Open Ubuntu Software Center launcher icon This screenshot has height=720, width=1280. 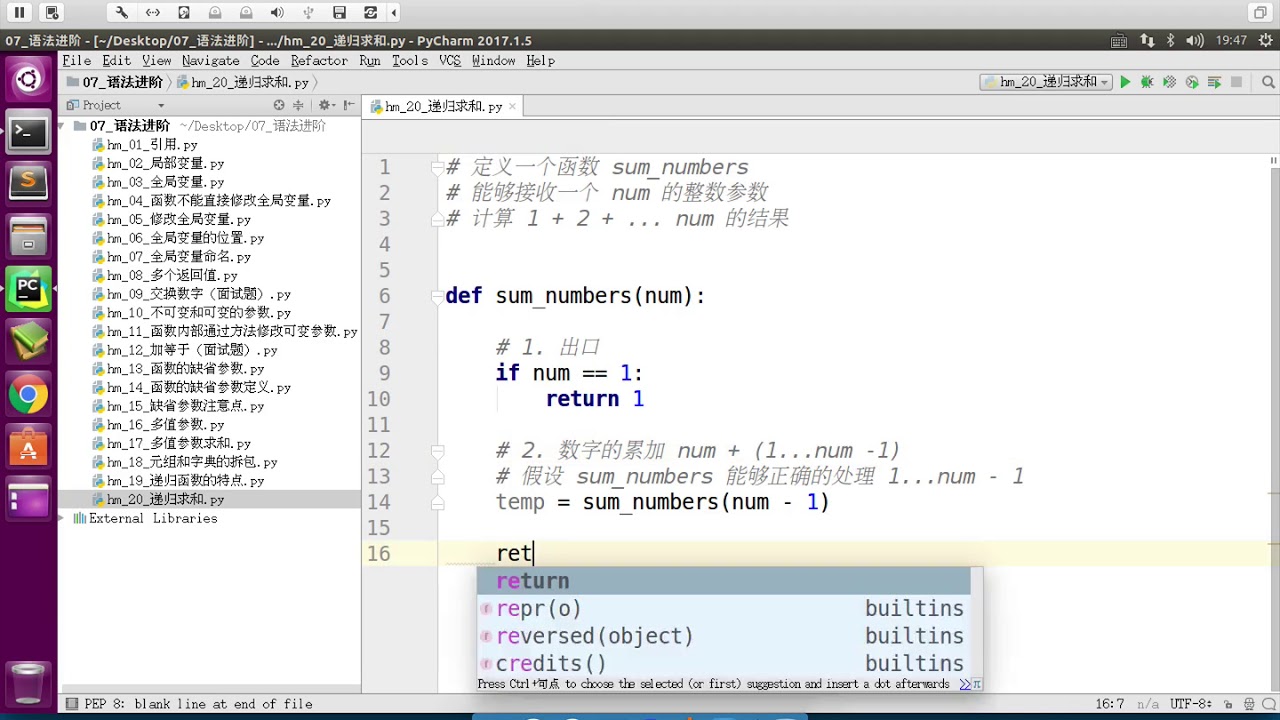[28, 448]
